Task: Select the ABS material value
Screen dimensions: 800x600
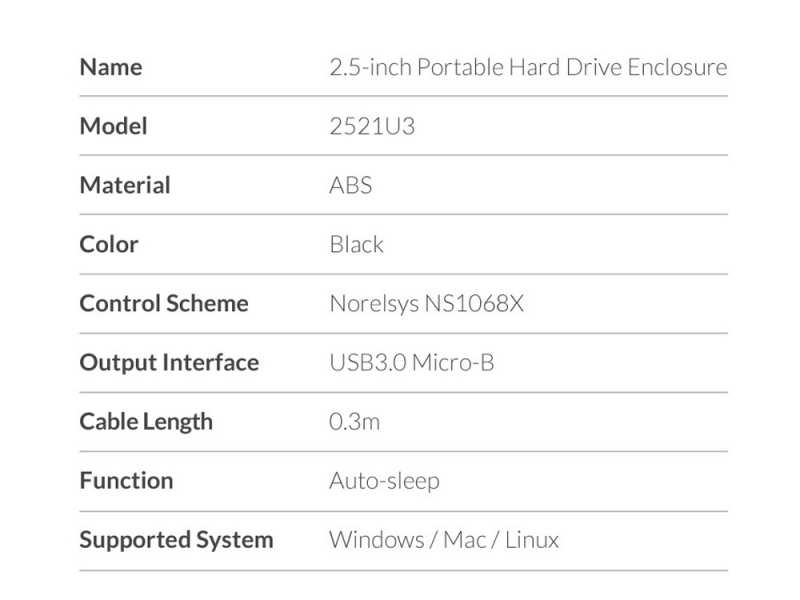Action: point(351,185)
